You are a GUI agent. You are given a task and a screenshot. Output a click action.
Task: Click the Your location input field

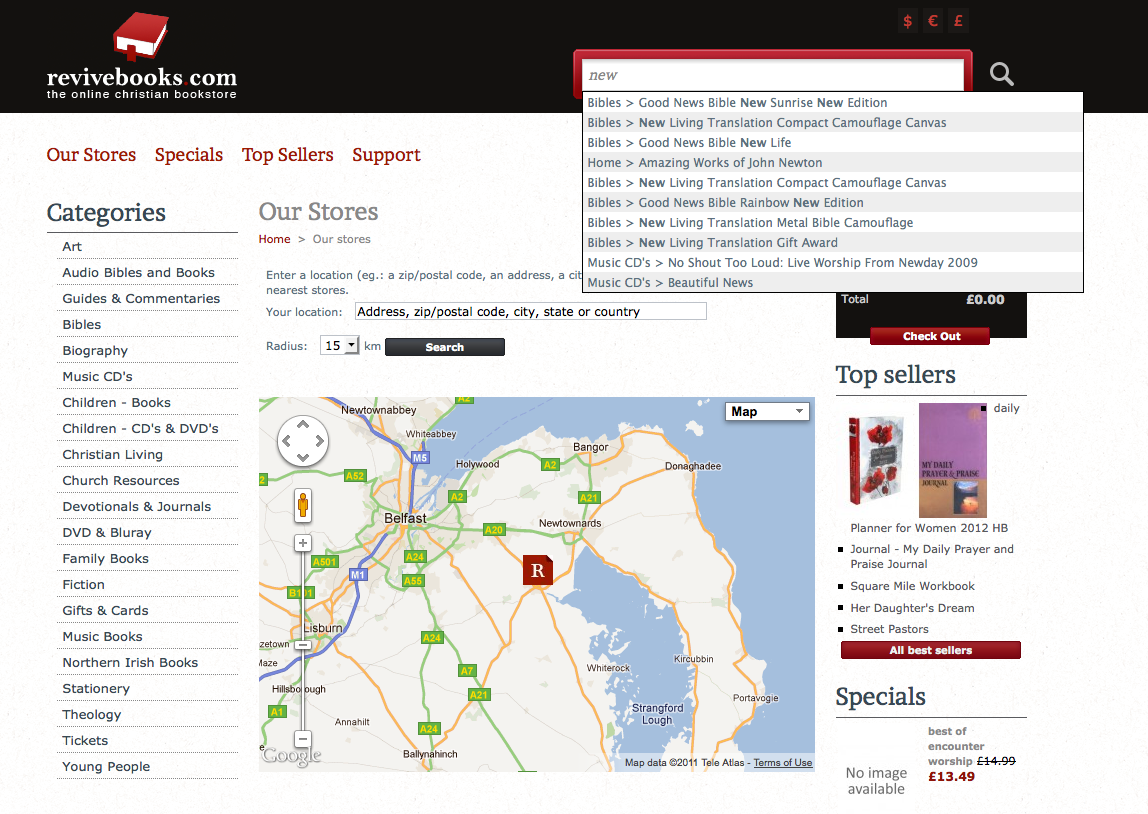530,312
